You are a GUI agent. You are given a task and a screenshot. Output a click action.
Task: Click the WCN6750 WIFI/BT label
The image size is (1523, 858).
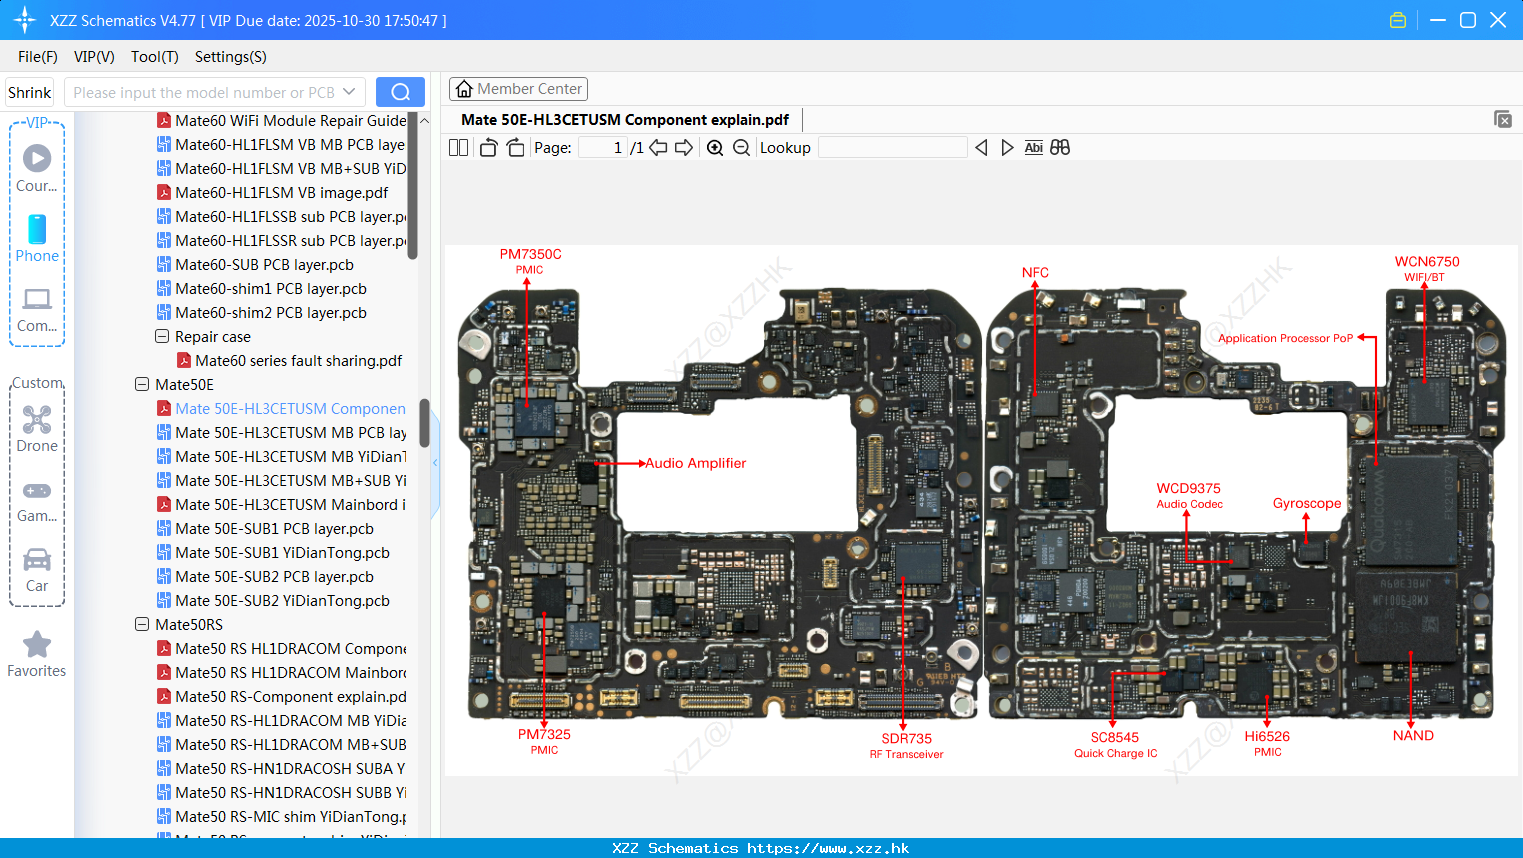tap(1426, 269)
